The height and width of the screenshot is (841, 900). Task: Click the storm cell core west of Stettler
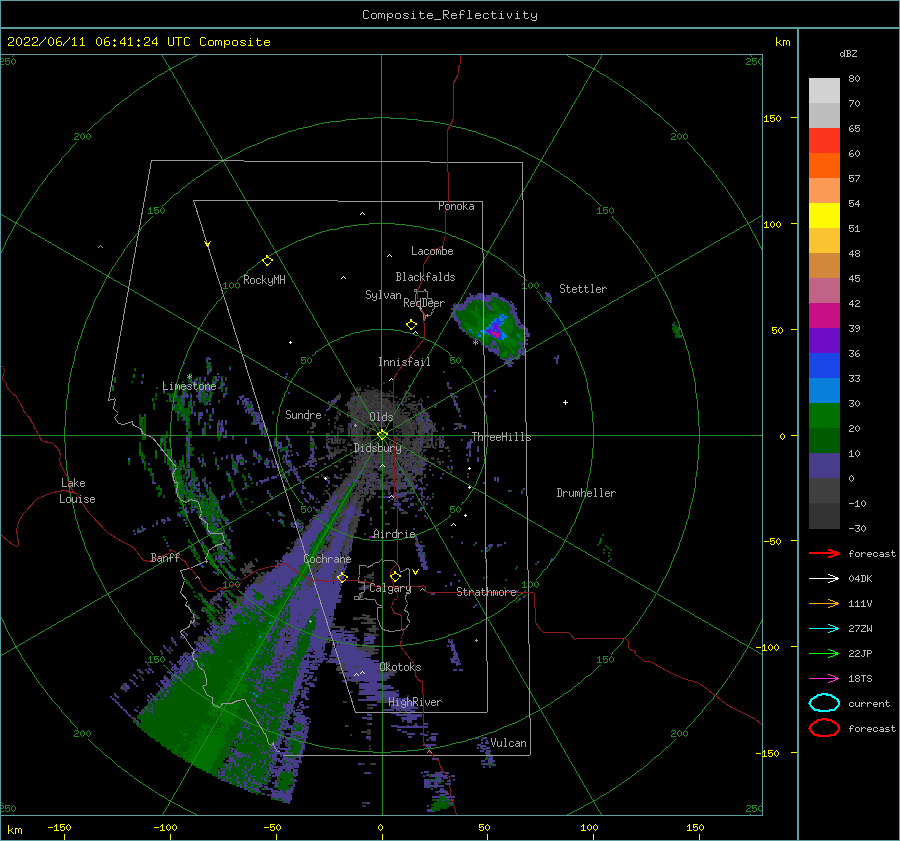(x=494, y=330)
